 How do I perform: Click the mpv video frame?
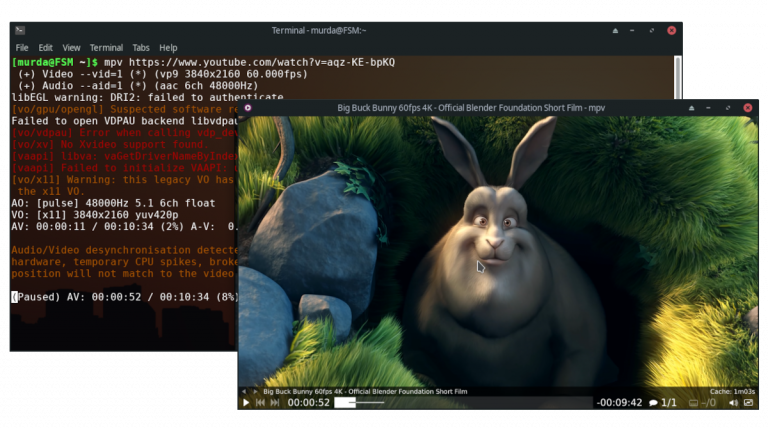(x=498, y=251)
